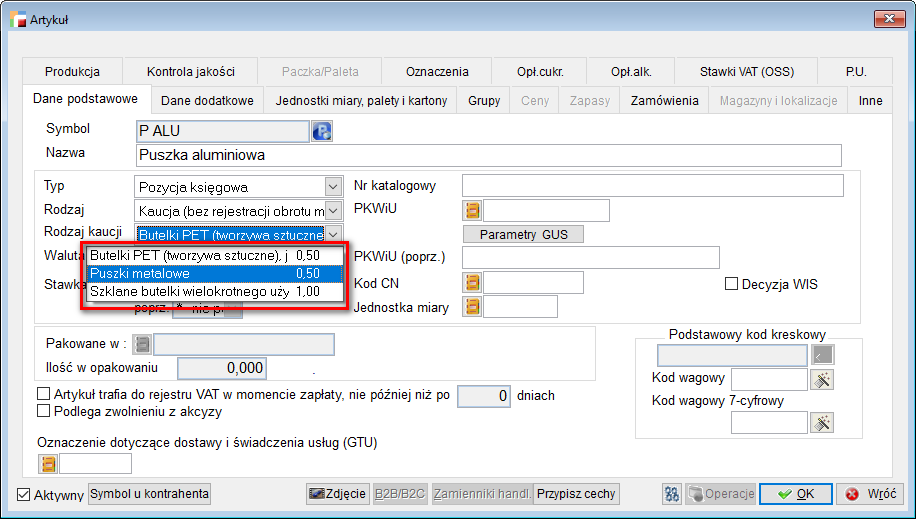
Task: Click into the Nr katalogowy field
Action: [652, 186]
